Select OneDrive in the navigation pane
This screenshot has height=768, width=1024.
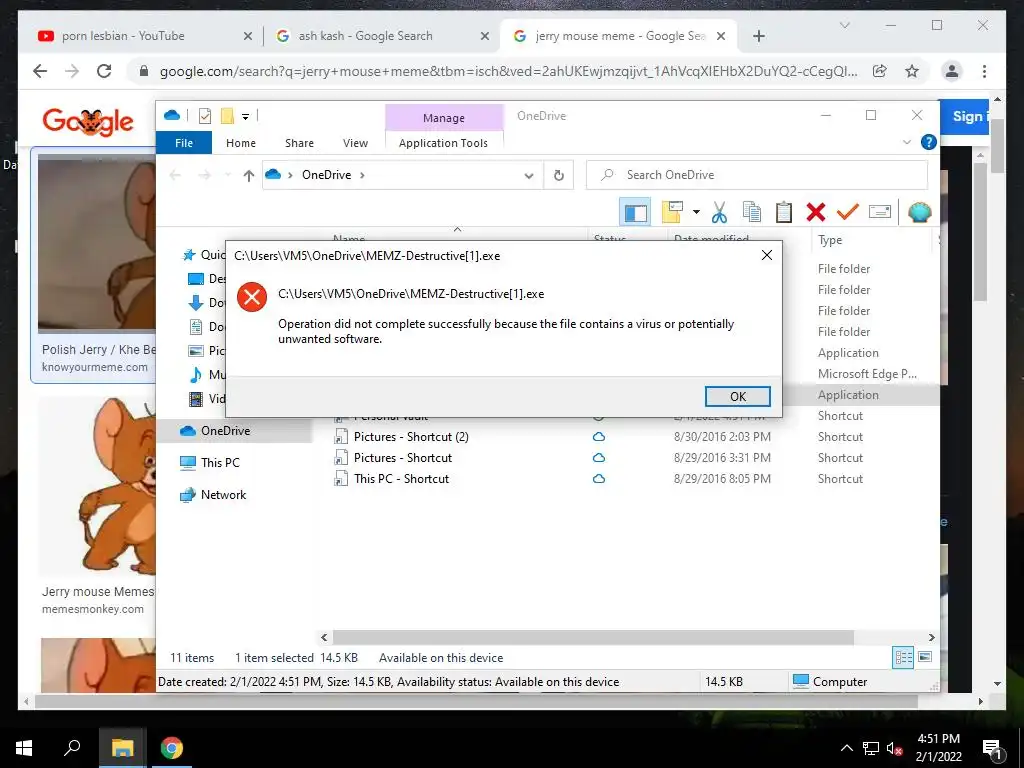click(x=225, y=430)
